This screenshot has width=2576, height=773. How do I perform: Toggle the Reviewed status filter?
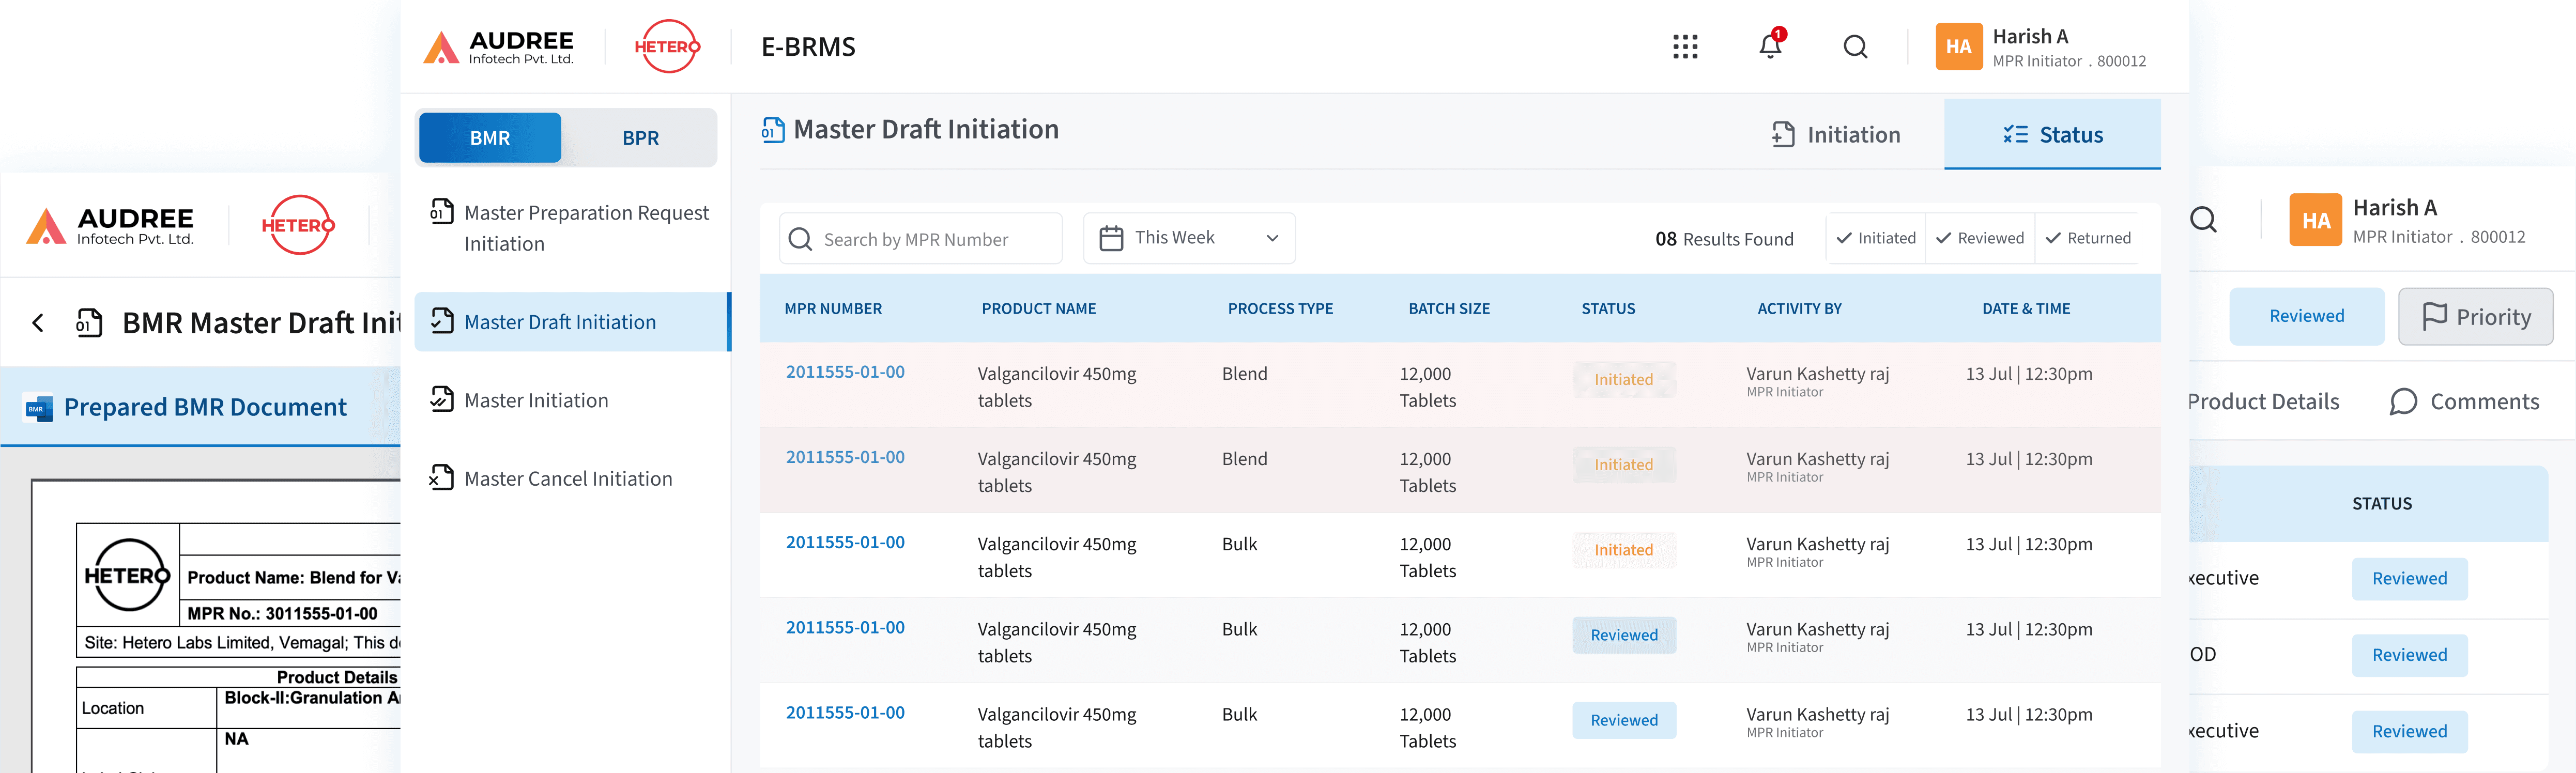tap(1979, 238)
